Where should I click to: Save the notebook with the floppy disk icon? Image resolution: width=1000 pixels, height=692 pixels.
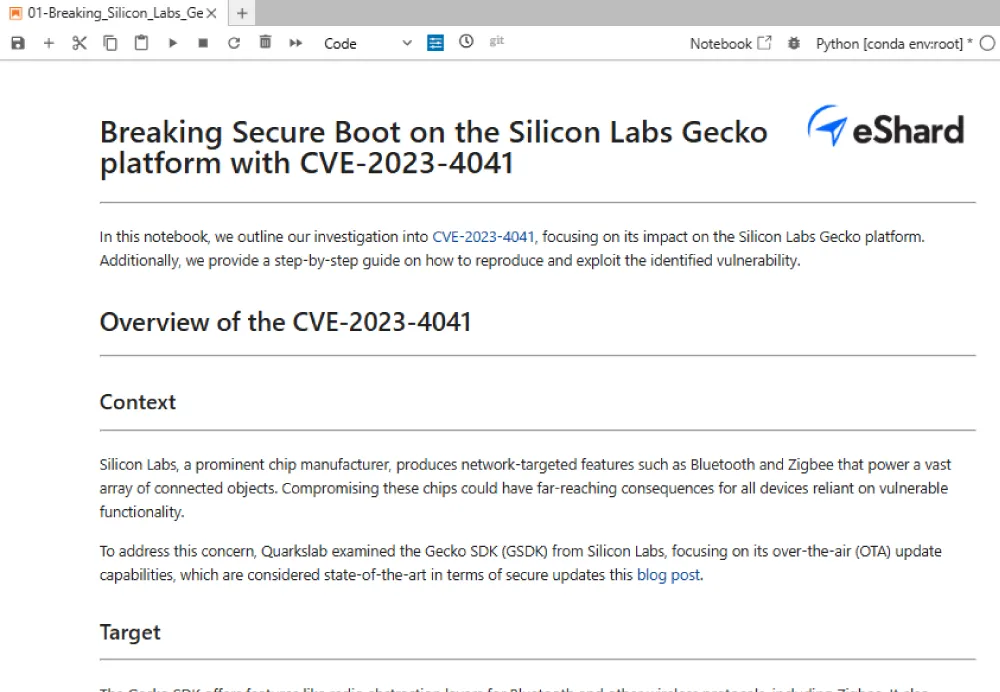(x=18, y=43)
